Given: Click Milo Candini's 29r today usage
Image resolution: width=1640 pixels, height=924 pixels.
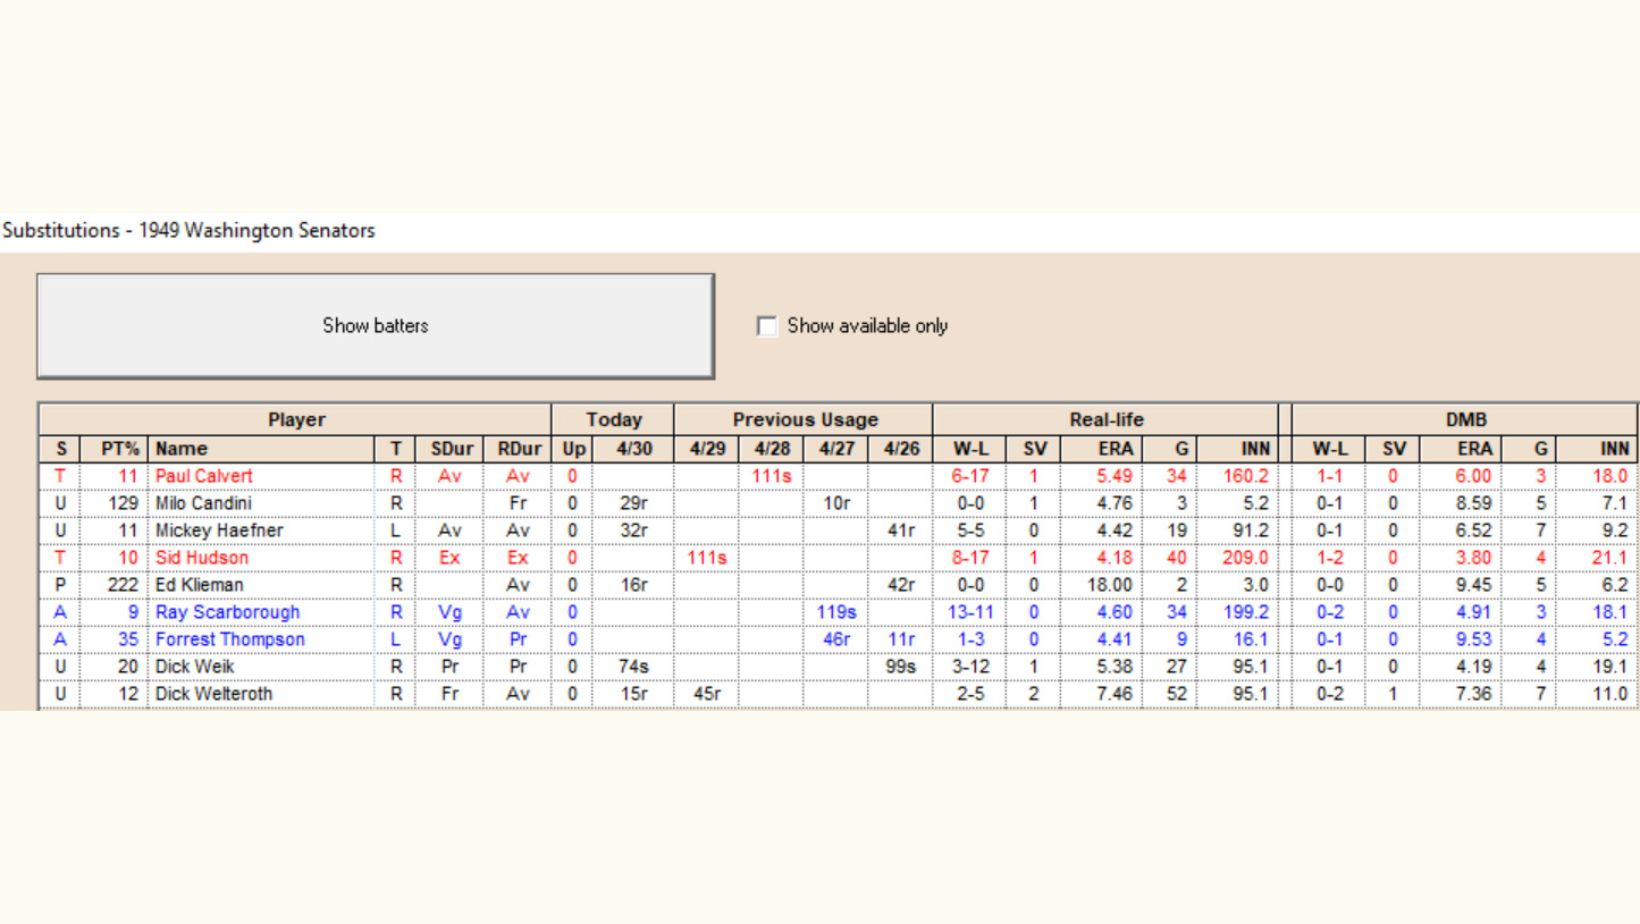Looking at the screenshot, I should [633, 503].
